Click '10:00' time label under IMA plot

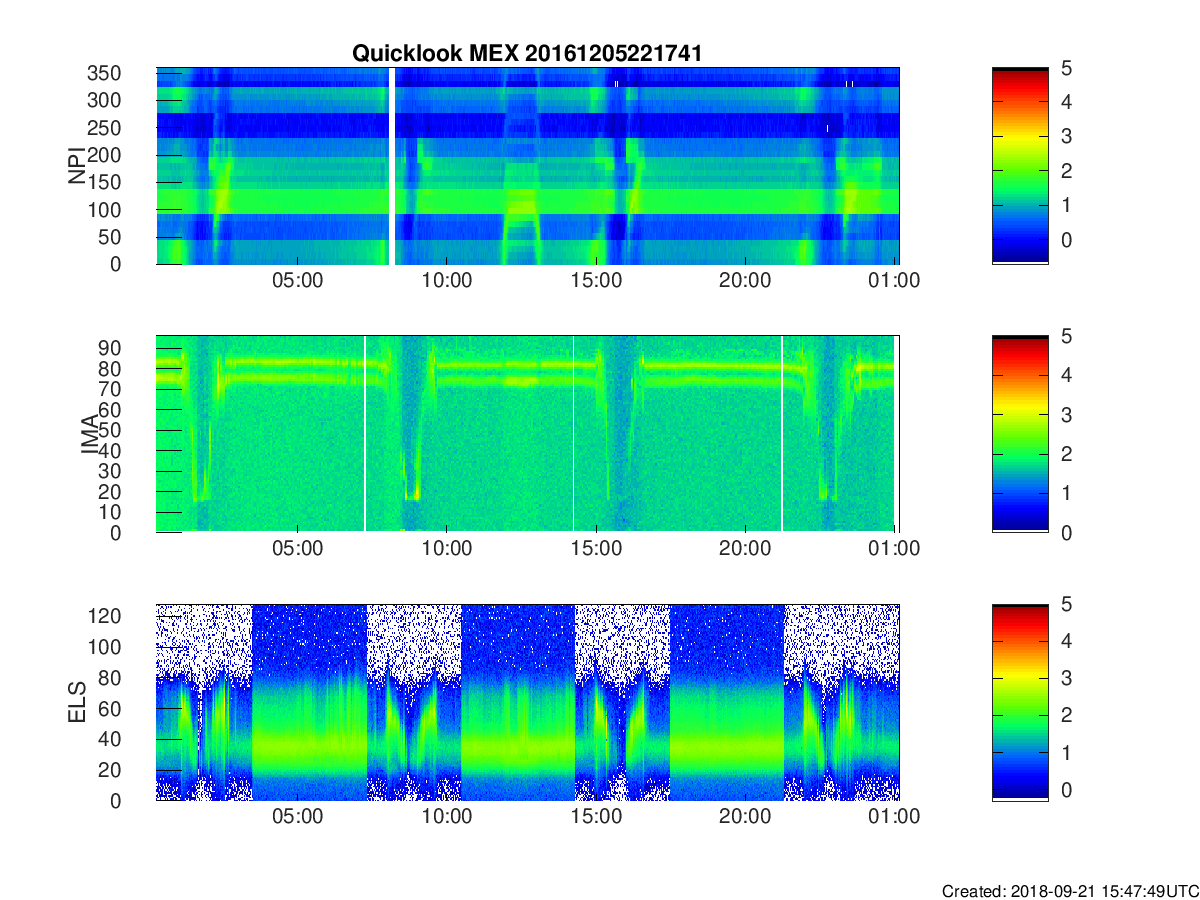(447, 549)
